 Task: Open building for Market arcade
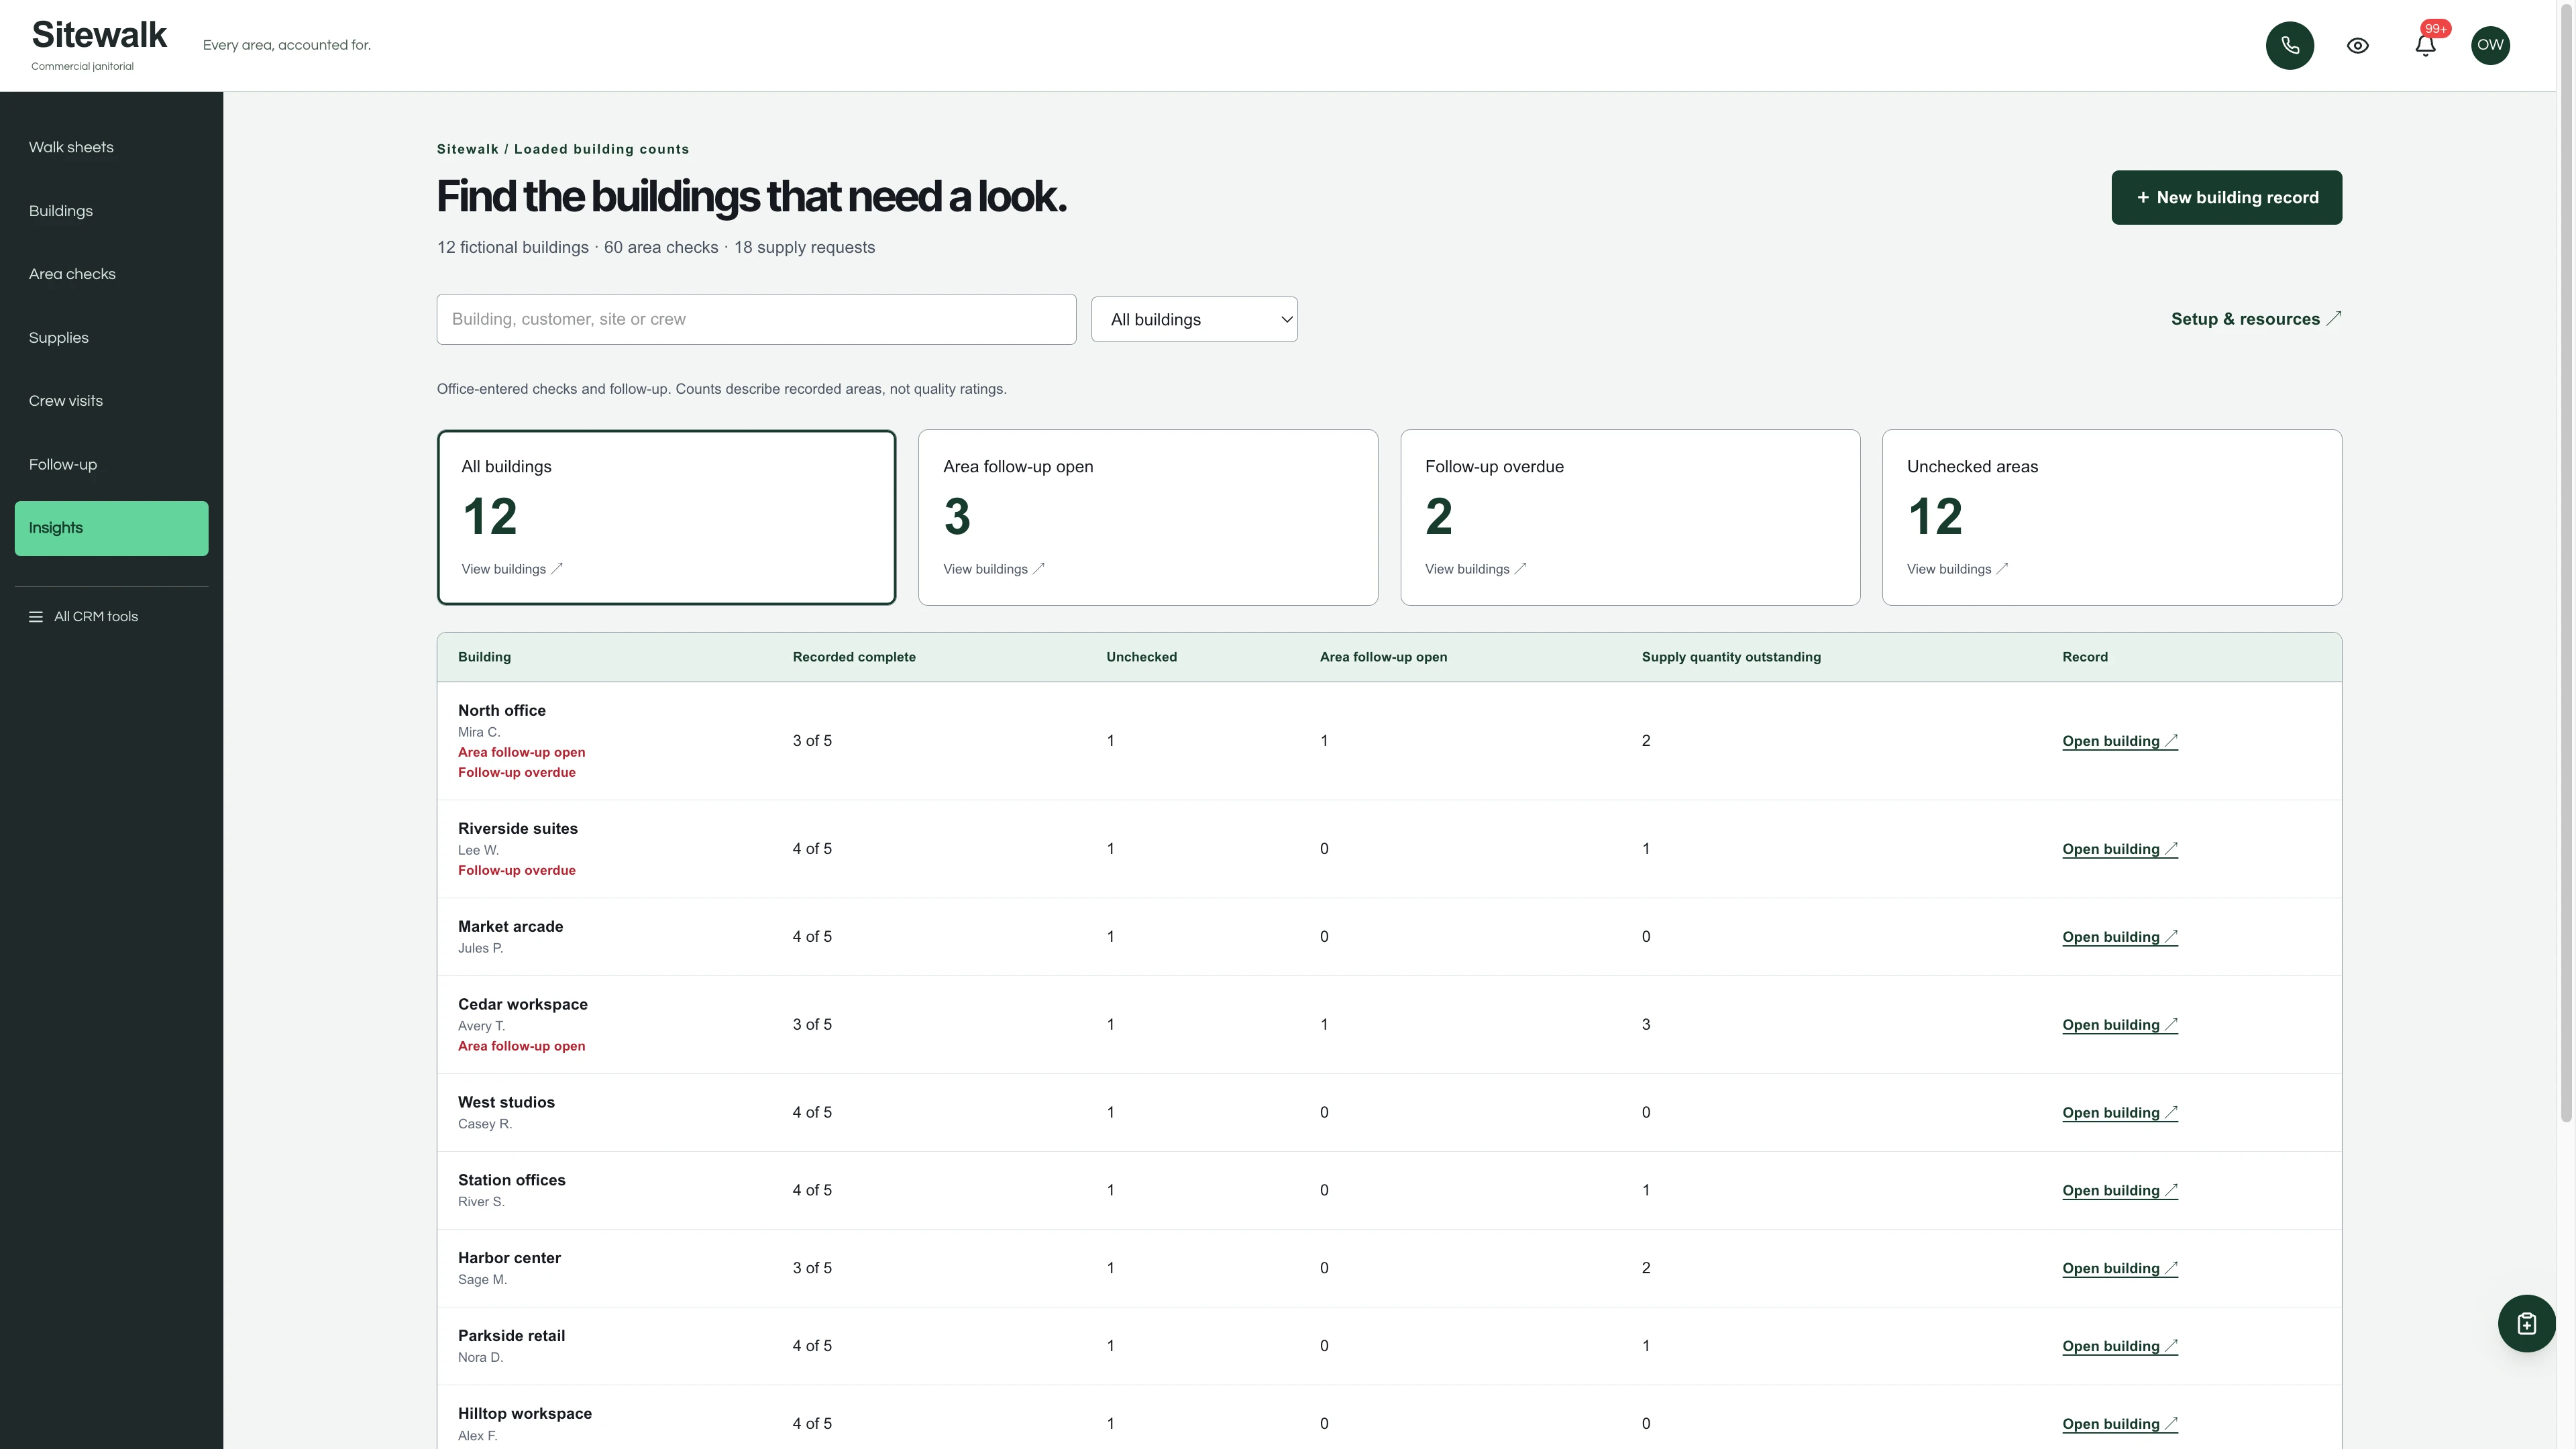pos(2120,937)
